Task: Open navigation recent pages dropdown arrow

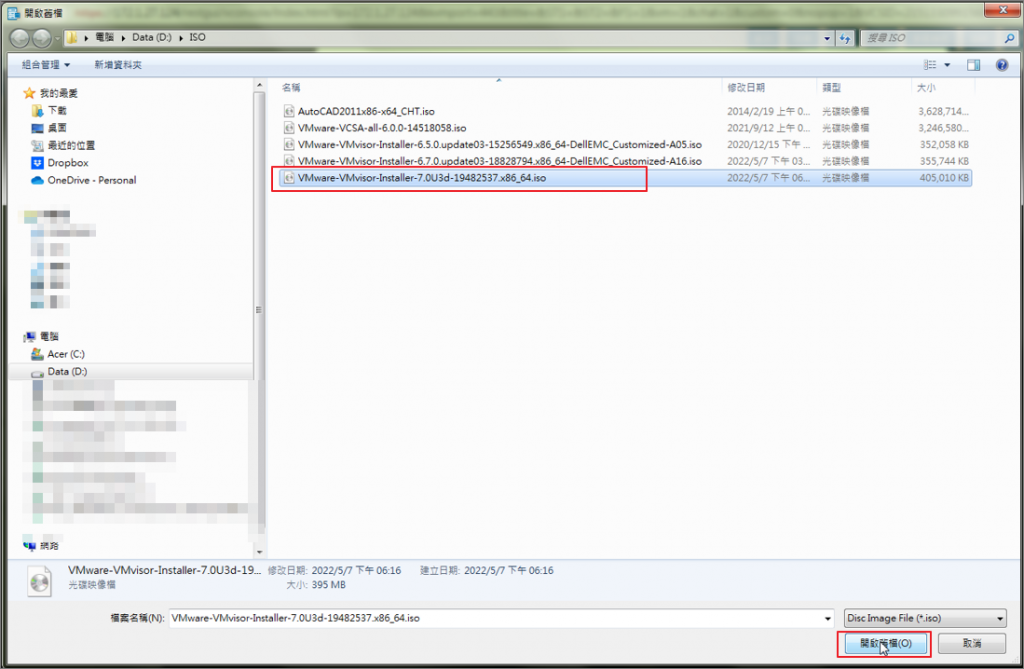Action: (x=57, y=39)
